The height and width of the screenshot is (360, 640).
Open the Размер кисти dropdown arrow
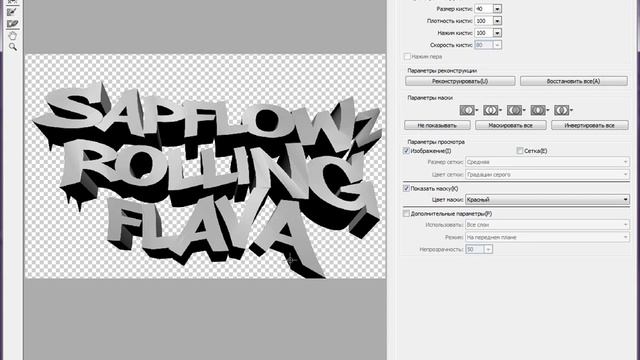[x=497, y=9]
